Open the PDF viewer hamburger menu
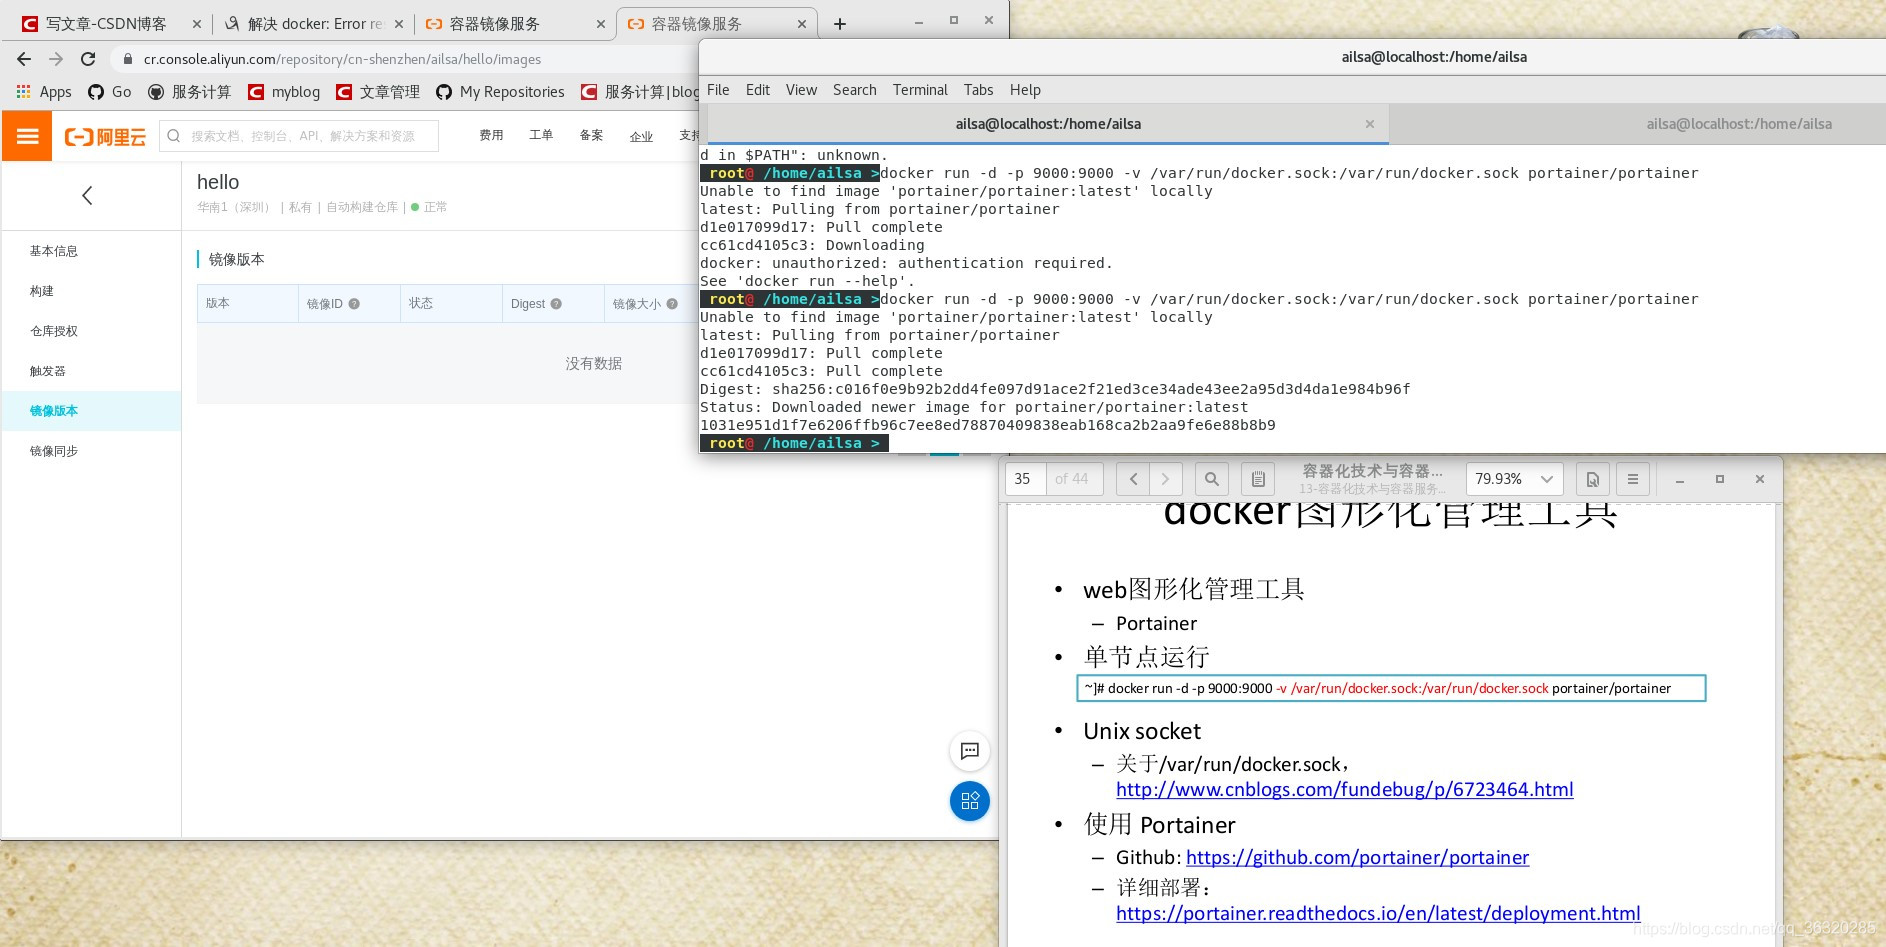1886x947 pixels. [x=1633, y=479]
